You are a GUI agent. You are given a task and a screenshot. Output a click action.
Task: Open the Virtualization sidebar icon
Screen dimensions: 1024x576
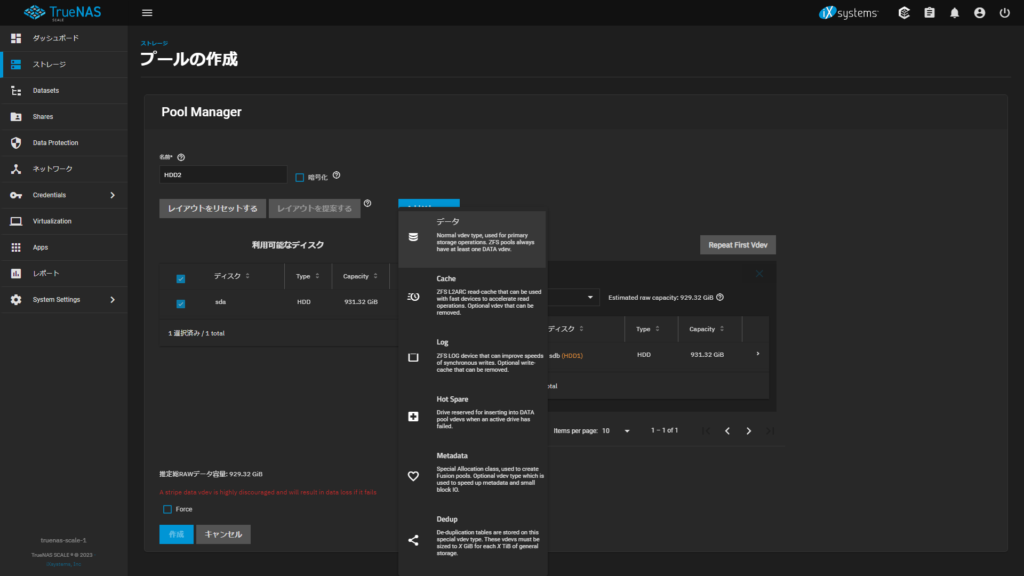tap(16, 221)
